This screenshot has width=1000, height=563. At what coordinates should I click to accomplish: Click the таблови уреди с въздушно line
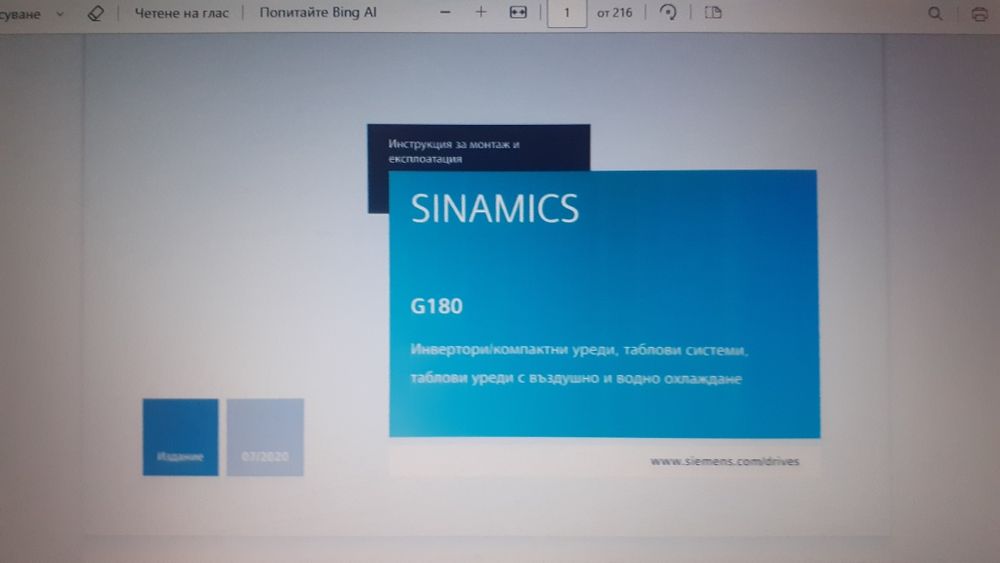point(576,378)
